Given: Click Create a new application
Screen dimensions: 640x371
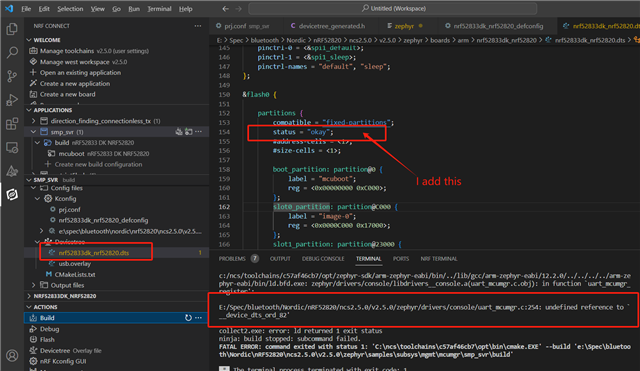Looking at the screenshot, I should 75,84.
